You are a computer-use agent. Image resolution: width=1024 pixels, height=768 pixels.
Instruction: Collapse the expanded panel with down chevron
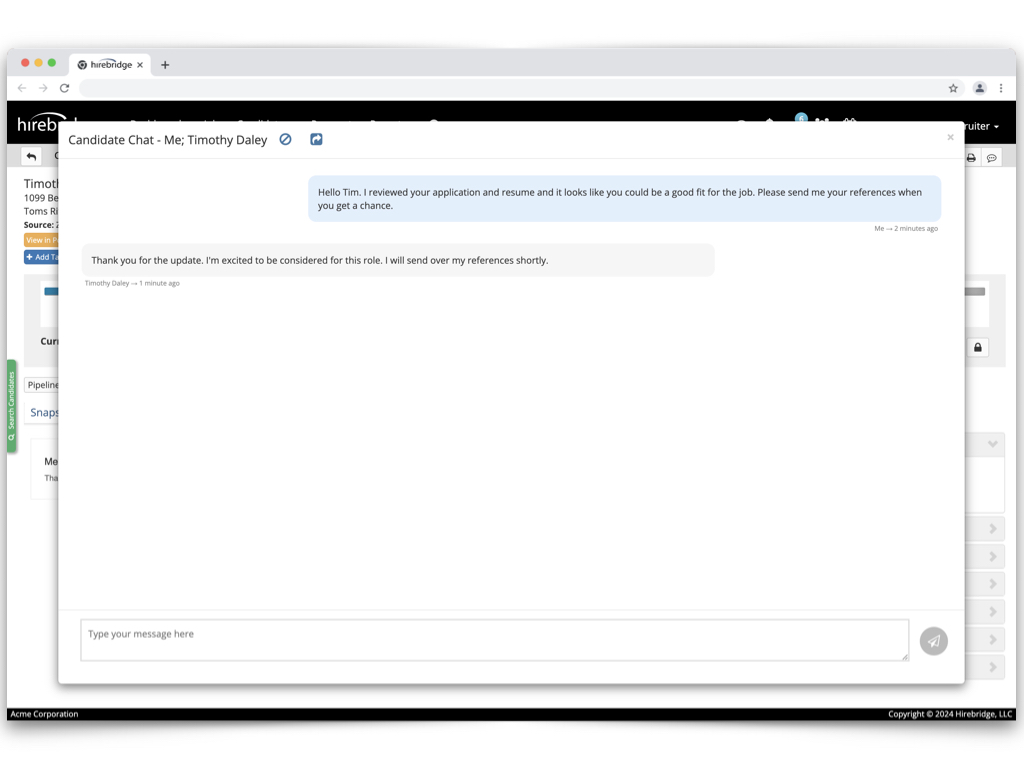pyautogui.click(x=992, y=444)
